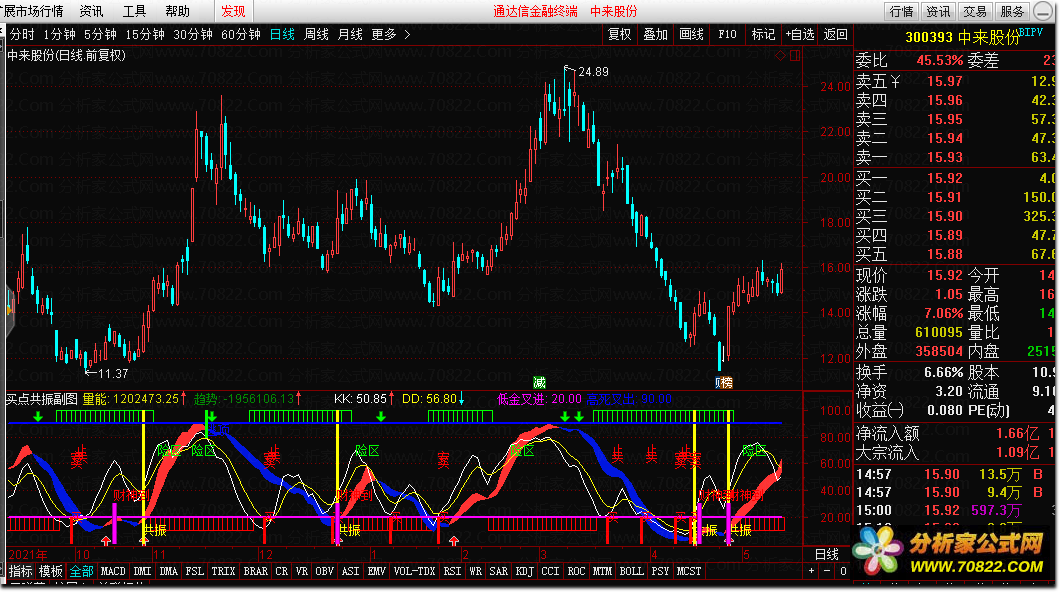
Task: Switch indicator to ASI
Action: pos(351,572)
